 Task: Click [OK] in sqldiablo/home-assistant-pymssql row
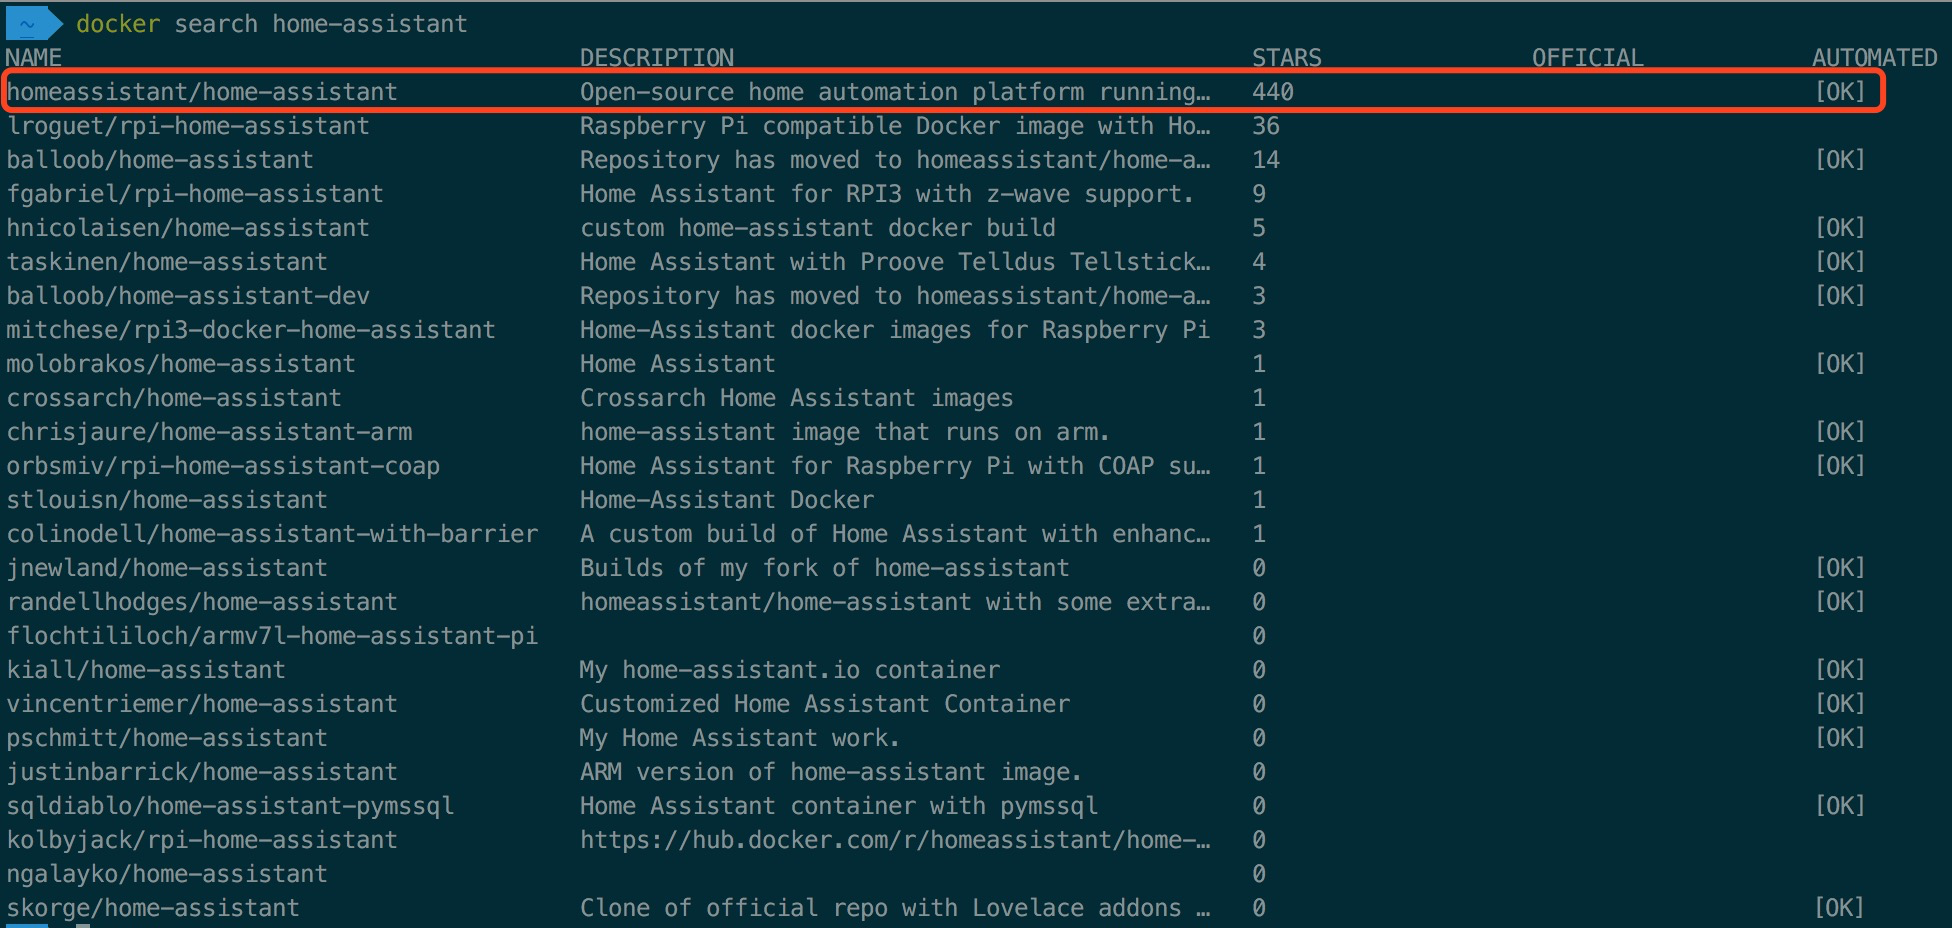point(1840,806)
